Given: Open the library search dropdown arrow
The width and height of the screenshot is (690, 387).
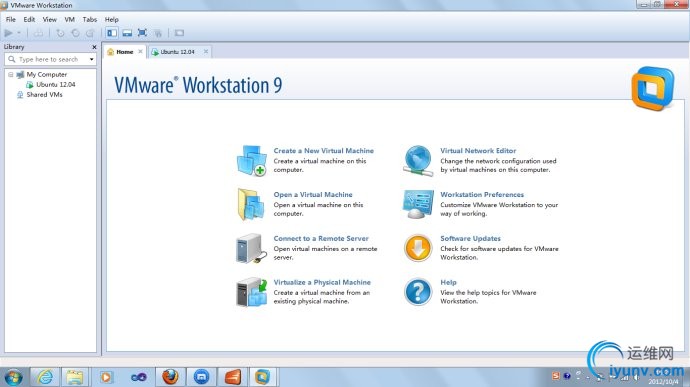Looking at the screenshot, I should click(x=91, y=59).
